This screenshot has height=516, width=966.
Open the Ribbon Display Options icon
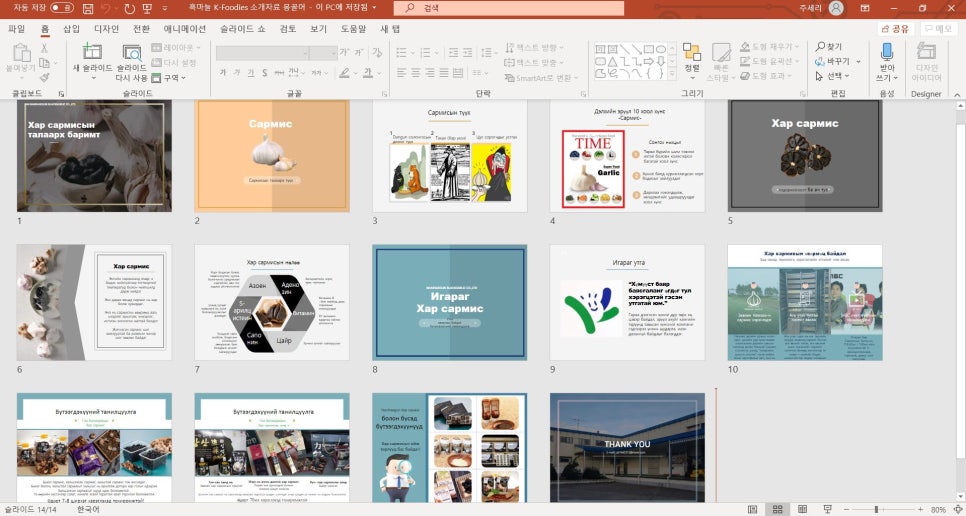click(x=865, y=8)
